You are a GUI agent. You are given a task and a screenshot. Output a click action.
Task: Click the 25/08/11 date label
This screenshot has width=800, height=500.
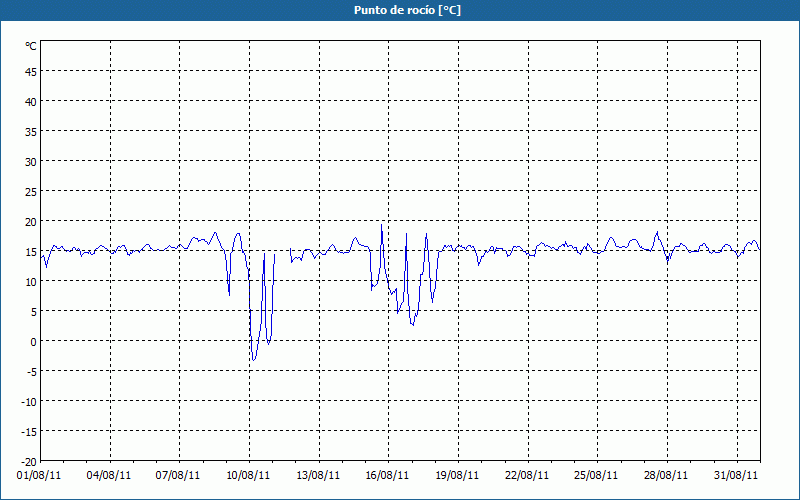[596, 475]
